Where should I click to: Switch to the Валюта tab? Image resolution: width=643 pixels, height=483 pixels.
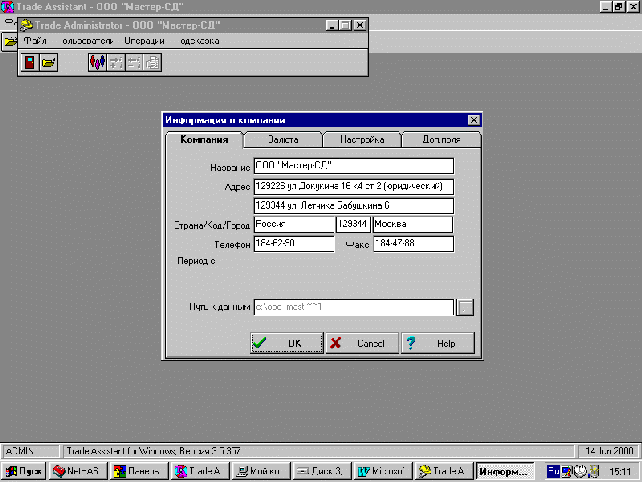[x=283, y=139]
